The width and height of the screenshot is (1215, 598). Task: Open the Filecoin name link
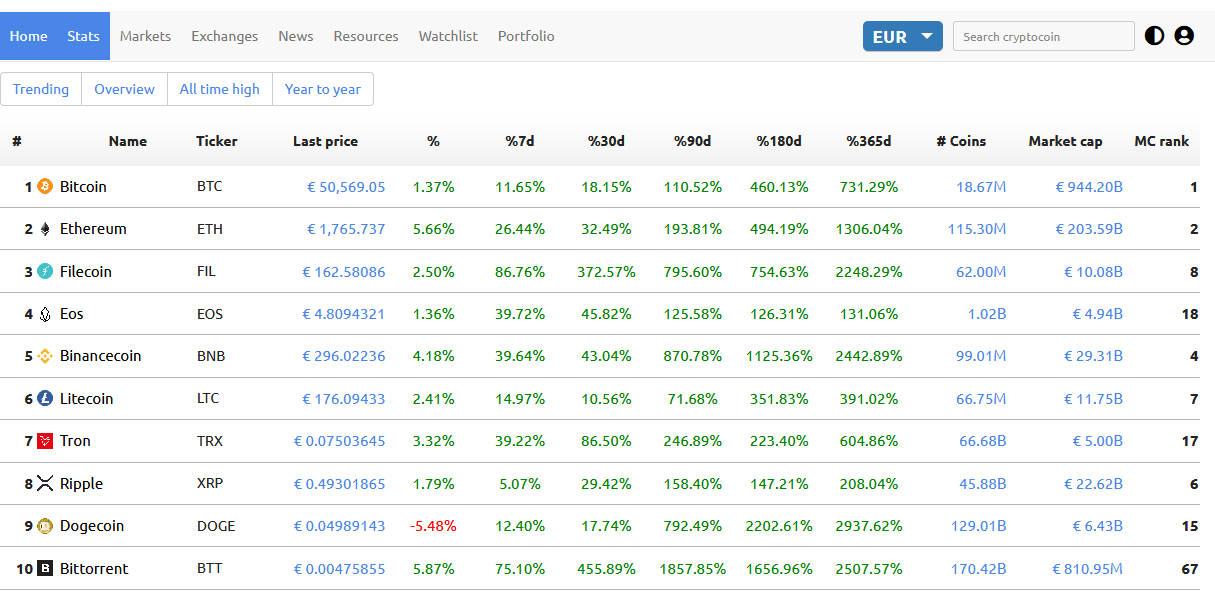[86, 271]
